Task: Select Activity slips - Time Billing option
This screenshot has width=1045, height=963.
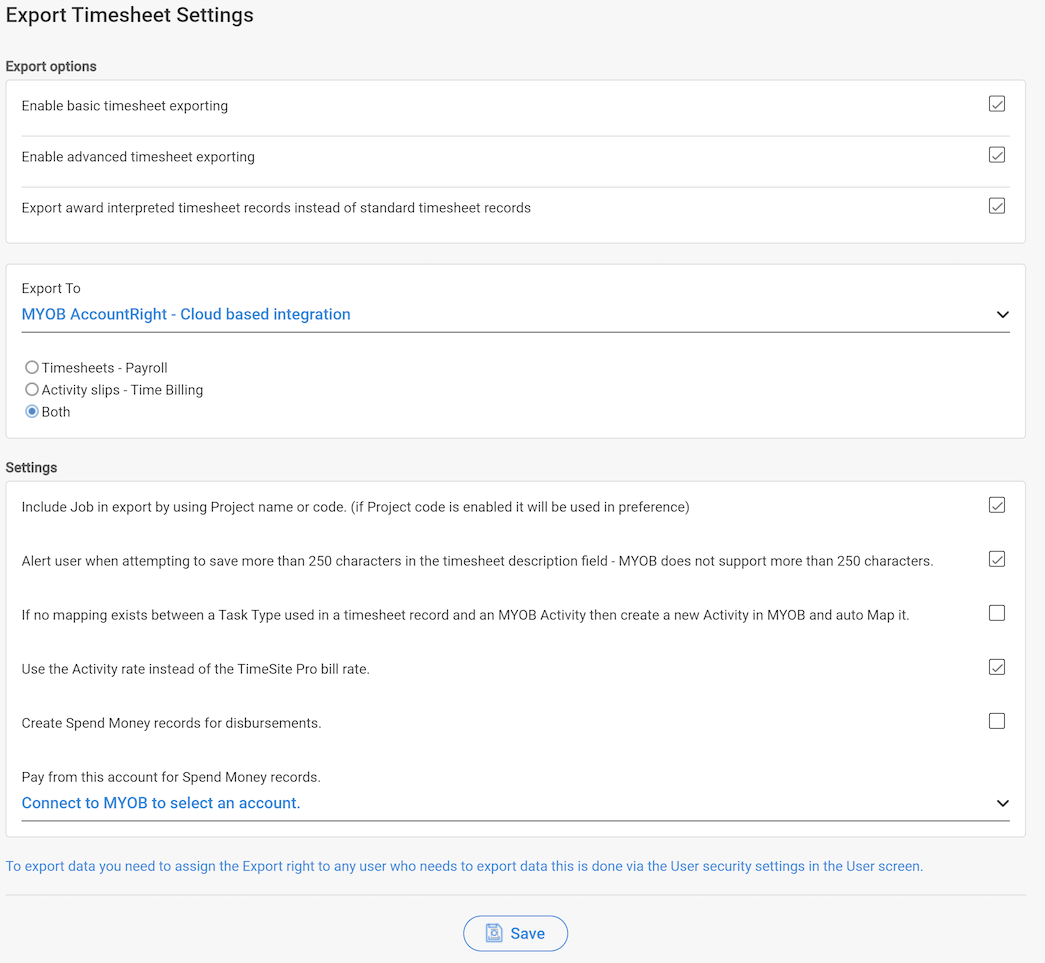Action: (31, 389)
